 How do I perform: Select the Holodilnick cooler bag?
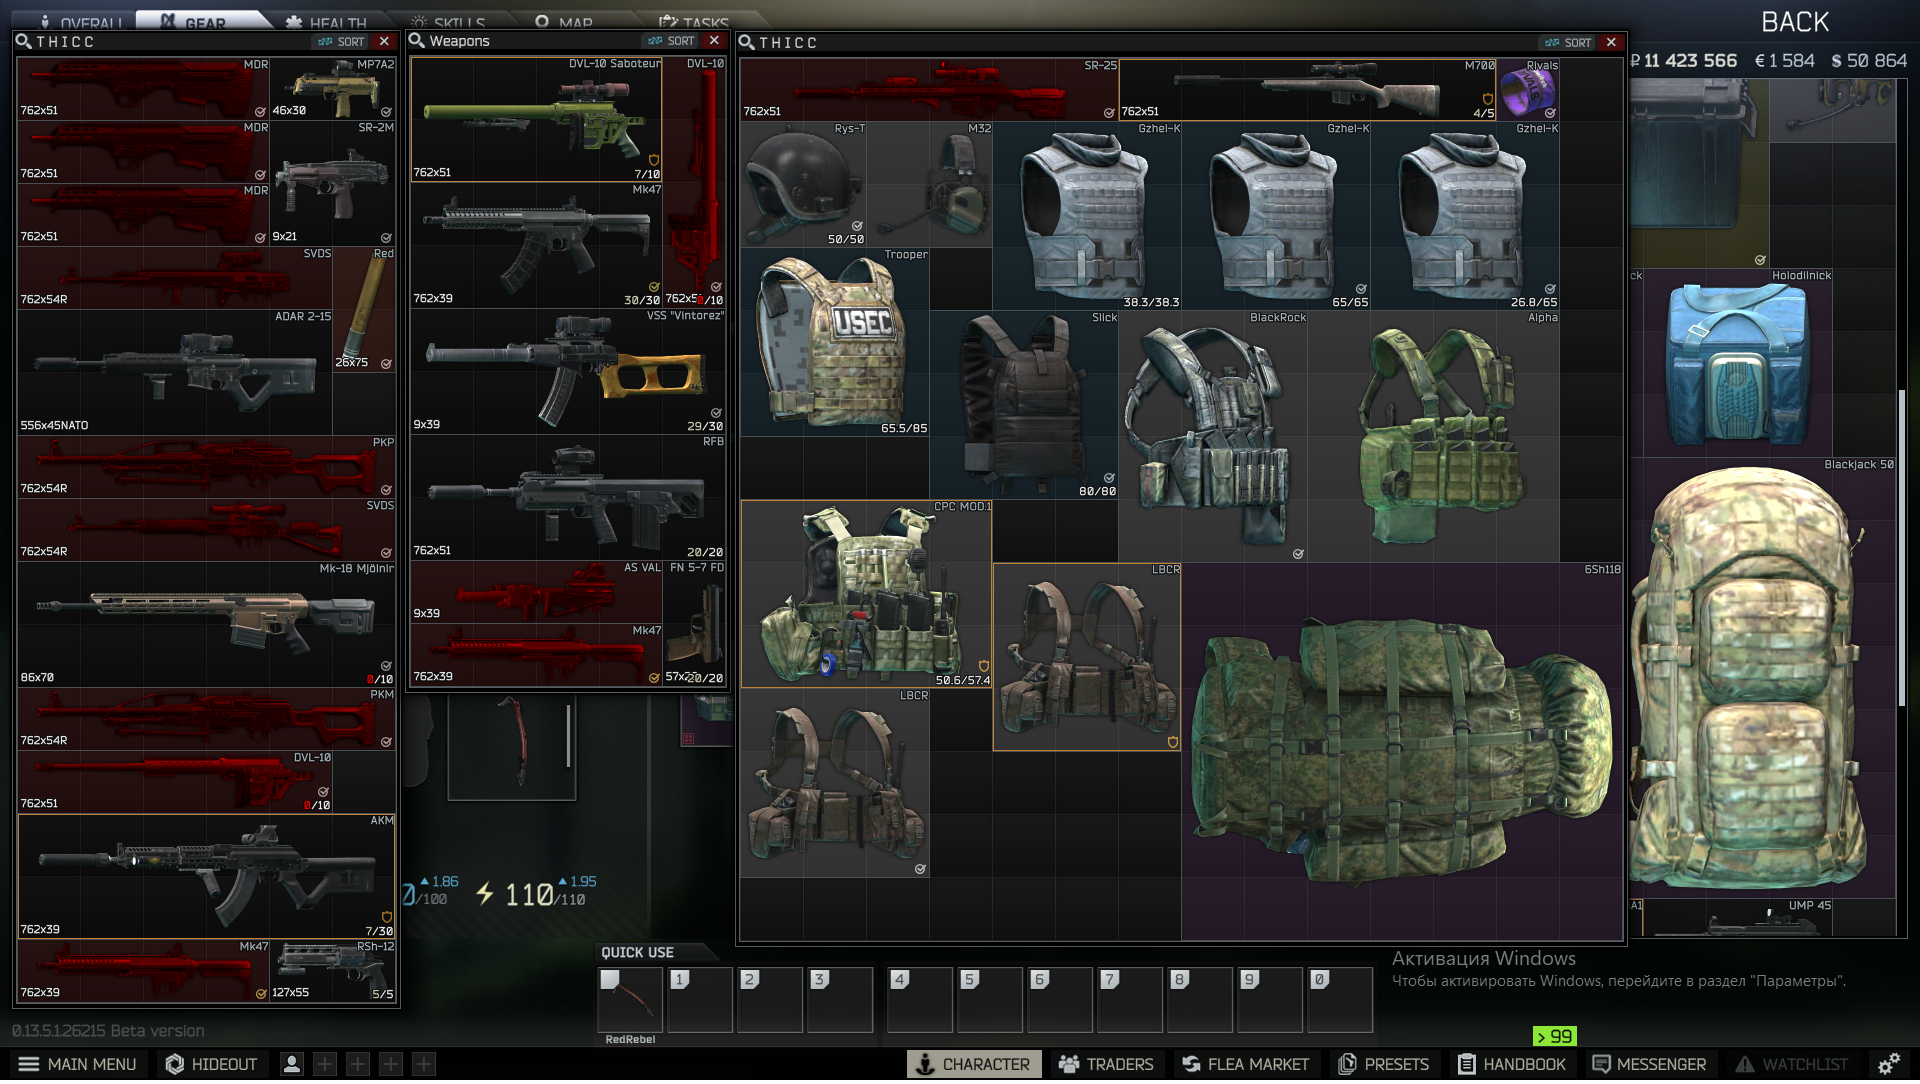(x=1738, y=363)
